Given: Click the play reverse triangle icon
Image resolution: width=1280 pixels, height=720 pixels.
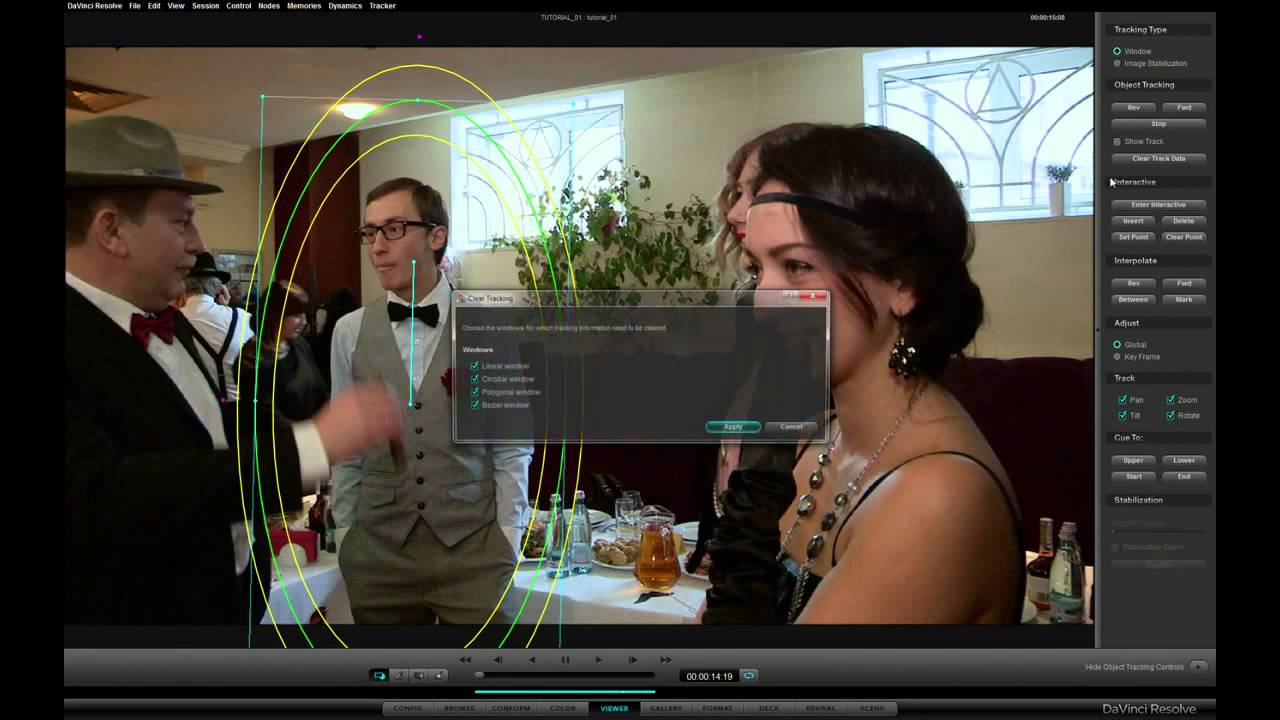Looking at the screenshot, I should tap(532, 660).
